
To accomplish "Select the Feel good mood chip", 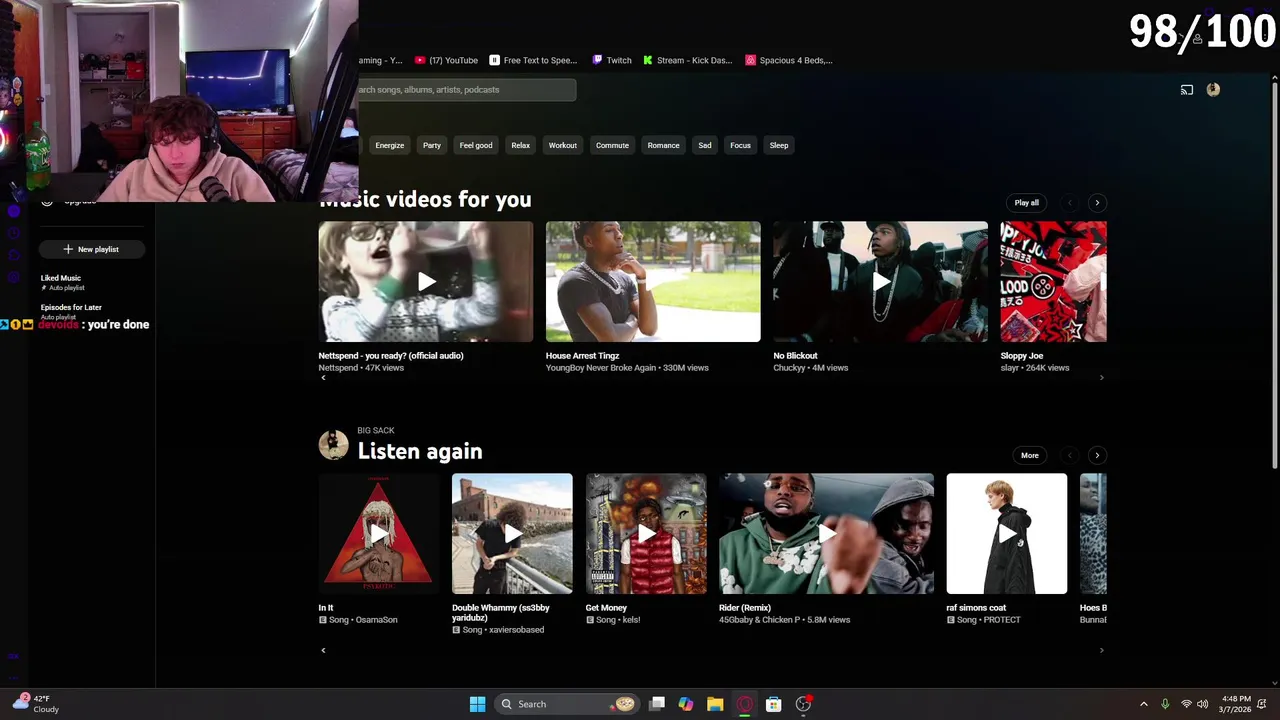I will [476, 146].
